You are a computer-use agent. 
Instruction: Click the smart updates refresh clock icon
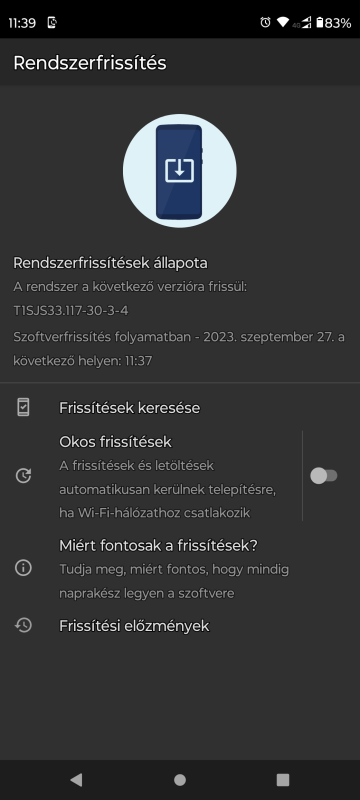(x=23, y=476)
